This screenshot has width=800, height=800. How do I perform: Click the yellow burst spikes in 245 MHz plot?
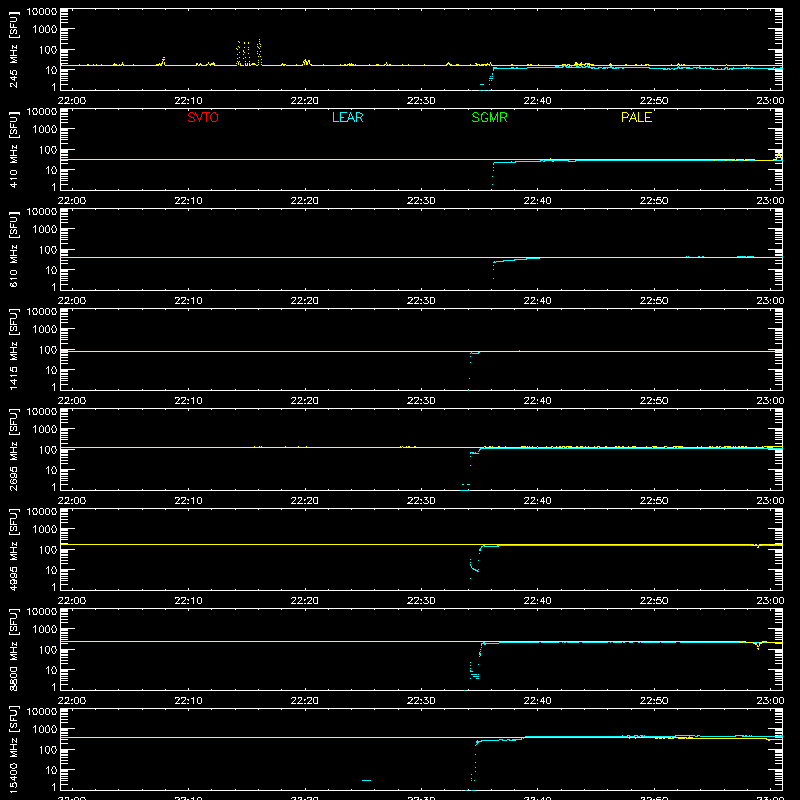249,53
